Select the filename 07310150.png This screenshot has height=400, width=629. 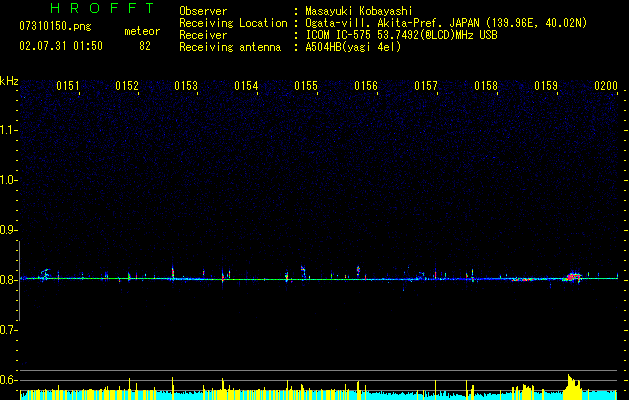point(55,27)
